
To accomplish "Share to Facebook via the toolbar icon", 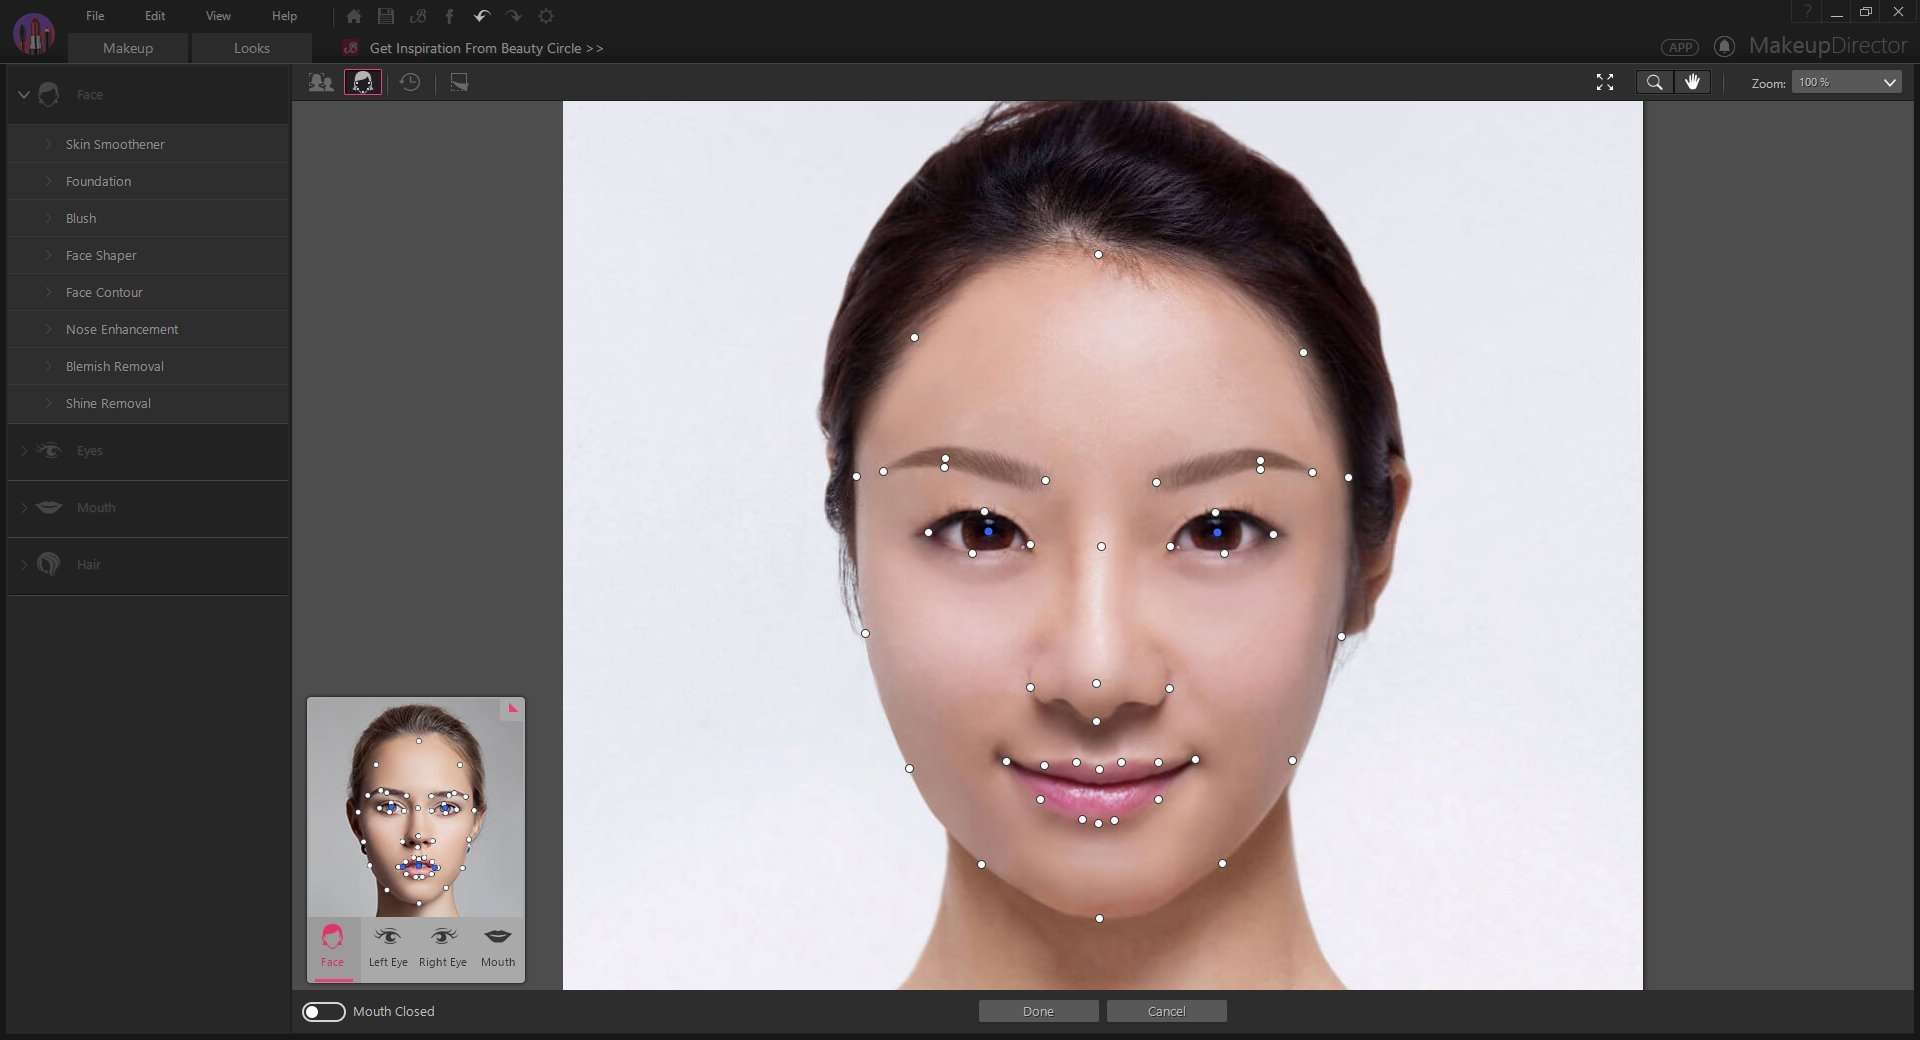I will tap(449, 16).
